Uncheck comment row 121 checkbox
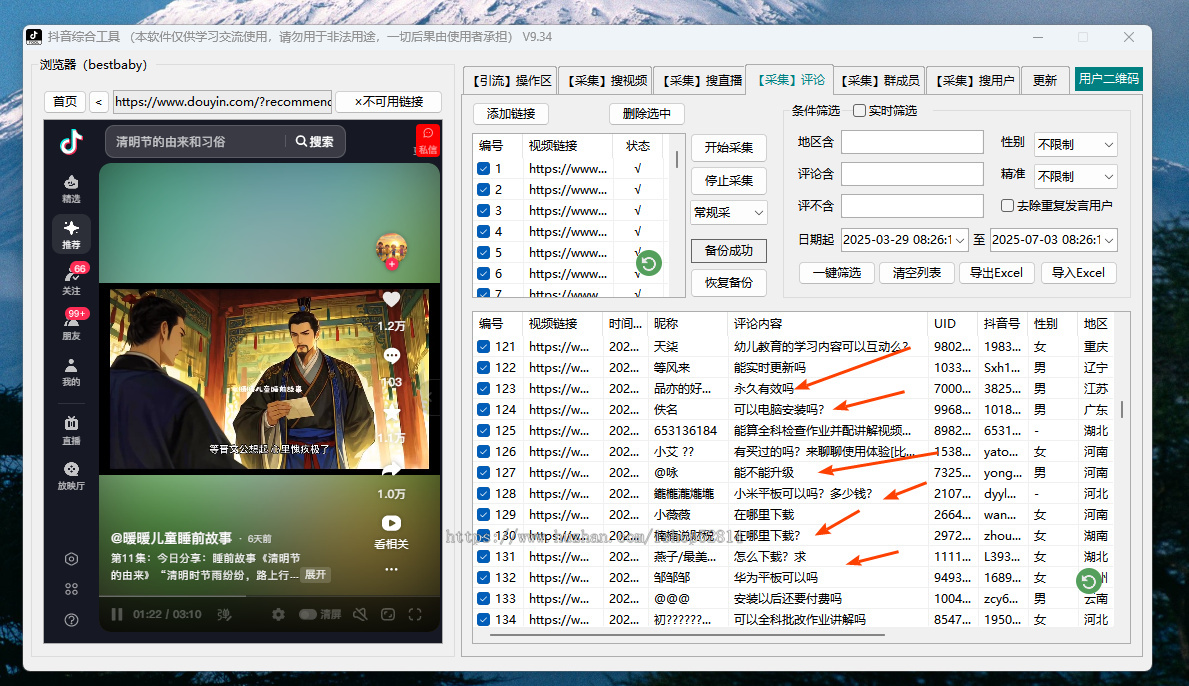Screen dimensions: 1189x686 483,346
